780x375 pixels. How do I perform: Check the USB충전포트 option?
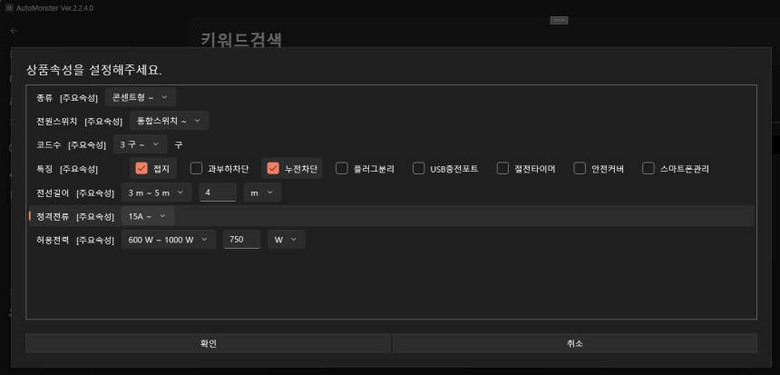[x=418, y=169]
